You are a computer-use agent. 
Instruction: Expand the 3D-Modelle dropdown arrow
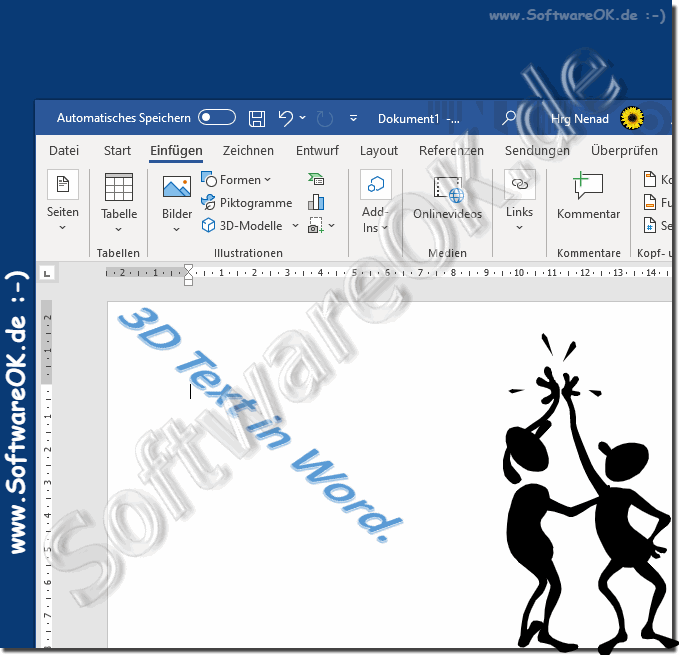pyautogui.click(x=295, y=226)
